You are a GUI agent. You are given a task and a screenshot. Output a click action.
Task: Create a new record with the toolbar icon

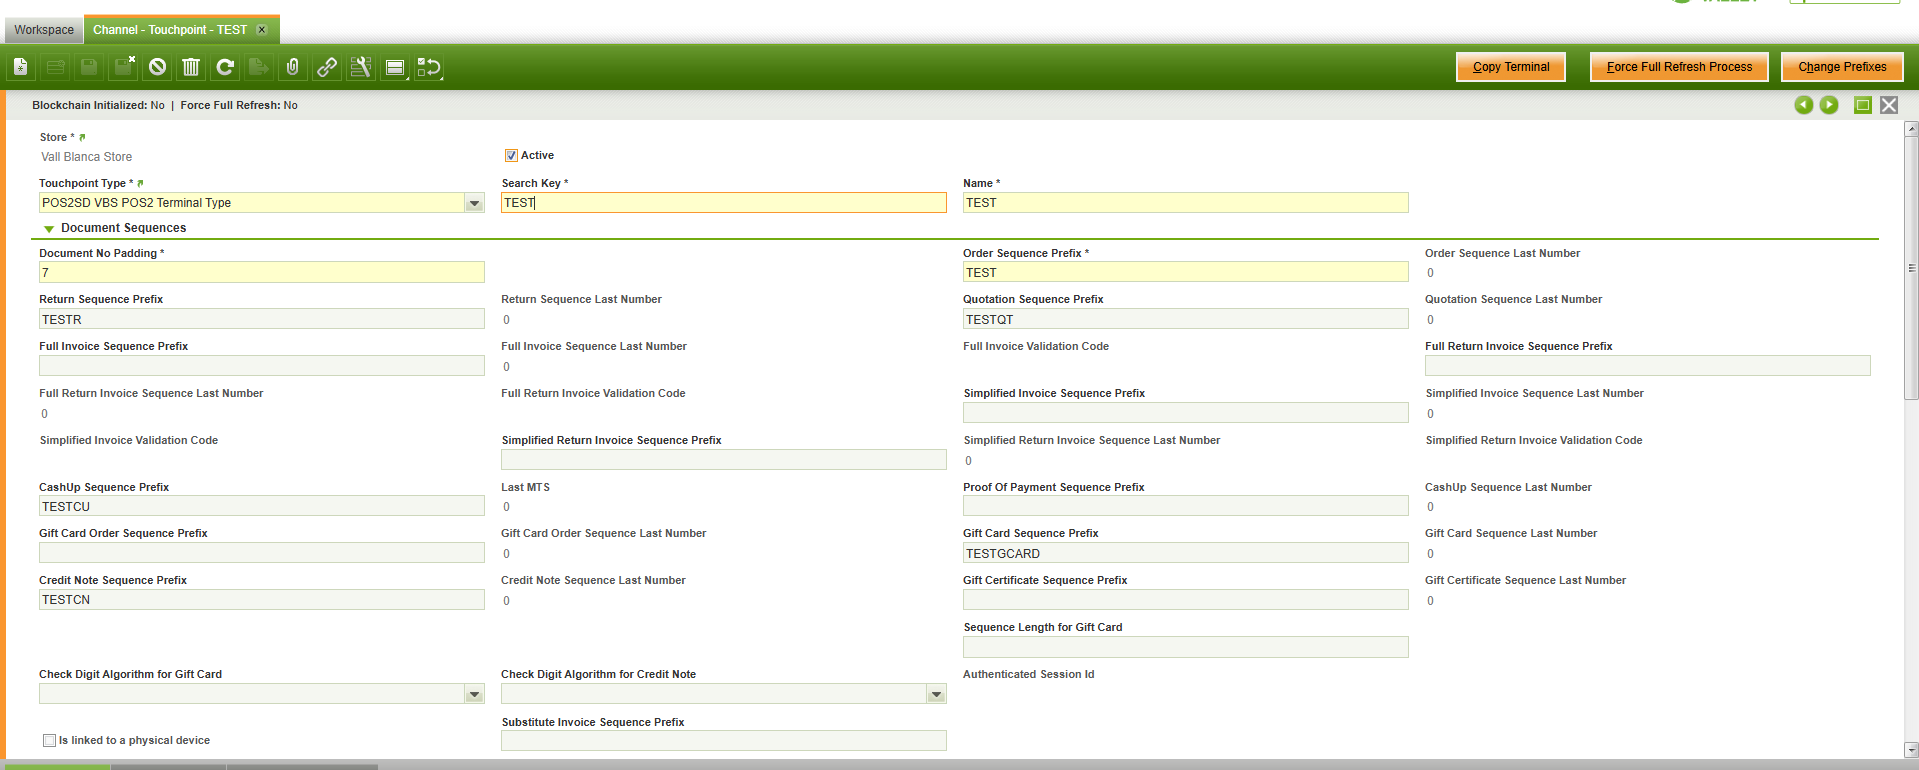pos(21,67)
